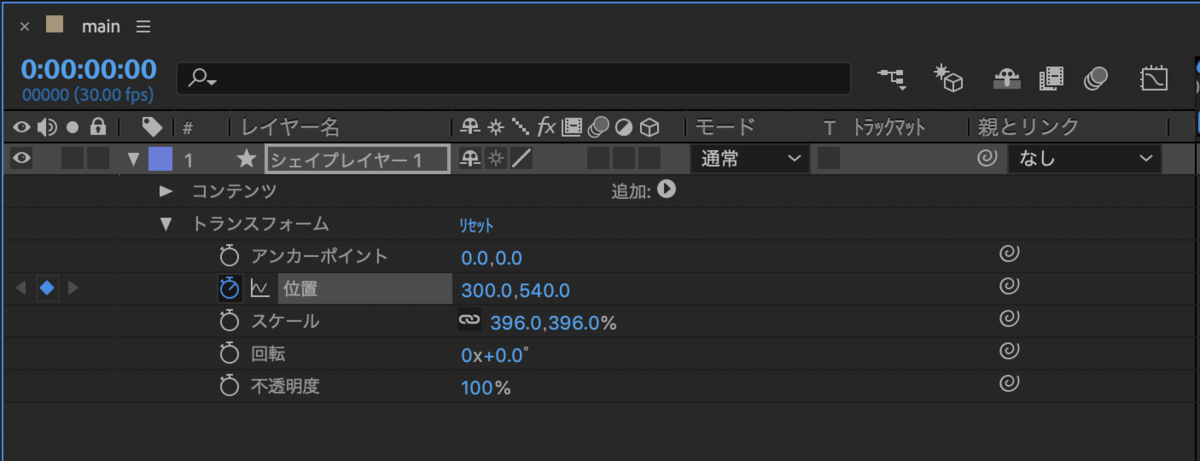Hide シェイプレイヤー 1 with eye toggle
The image size is (1200, 461).
point(22,158)
